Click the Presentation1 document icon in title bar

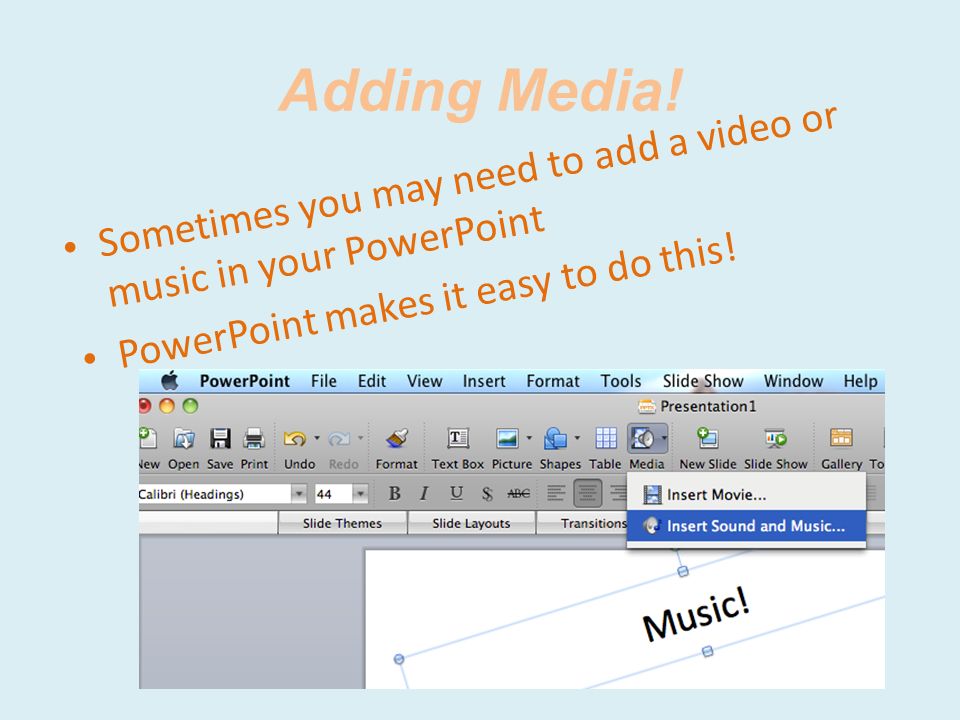click(x=647, y=406)
